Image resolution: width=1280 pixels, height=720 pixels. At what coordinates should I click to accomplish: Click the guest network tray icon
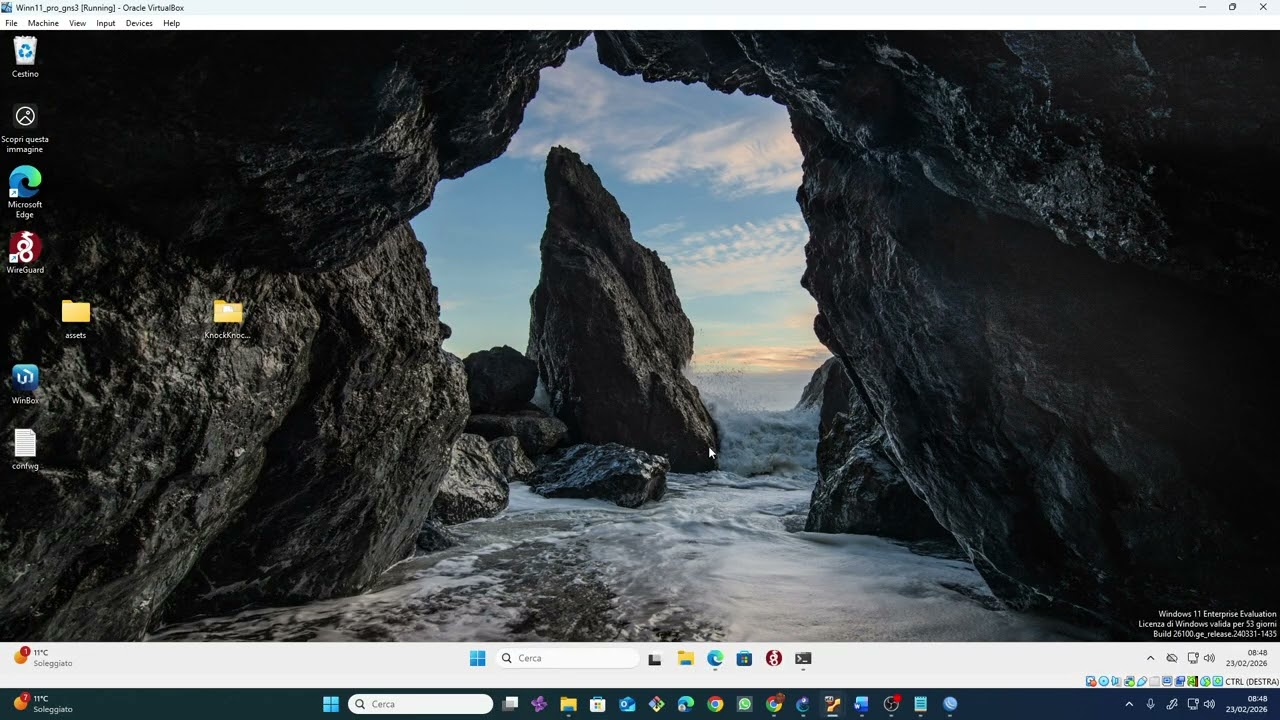pyautogui.click(x=1193, y=658)
